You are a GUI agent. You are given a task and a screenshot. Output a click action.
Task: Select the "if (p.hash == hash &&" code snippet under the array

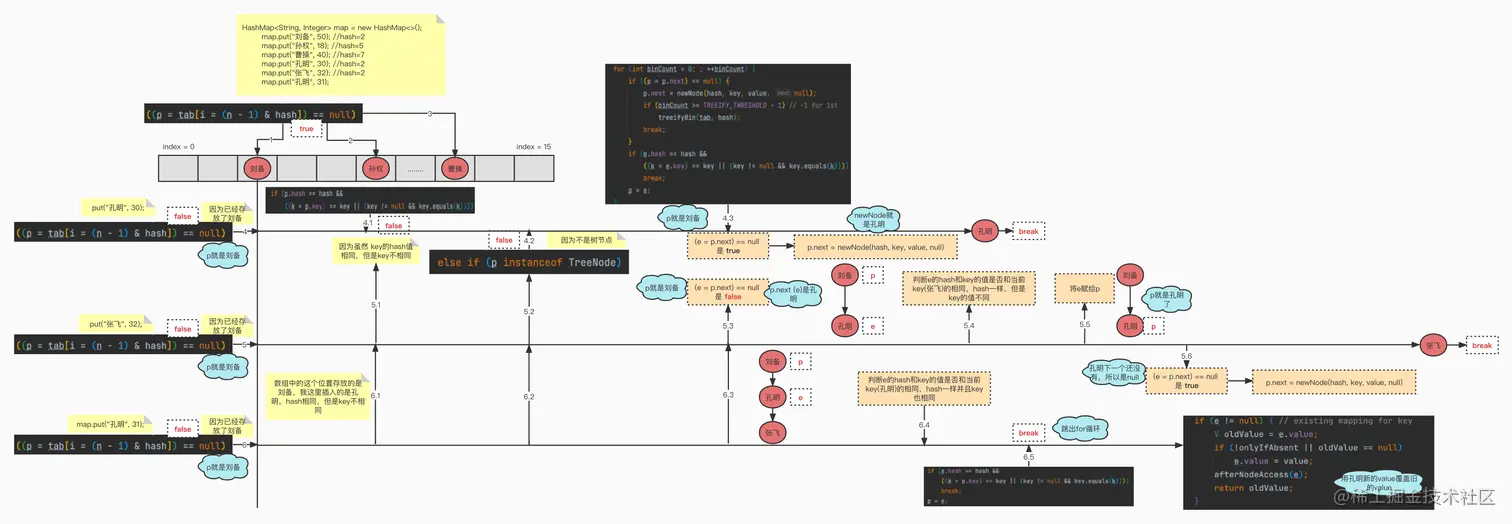(369, 200)
